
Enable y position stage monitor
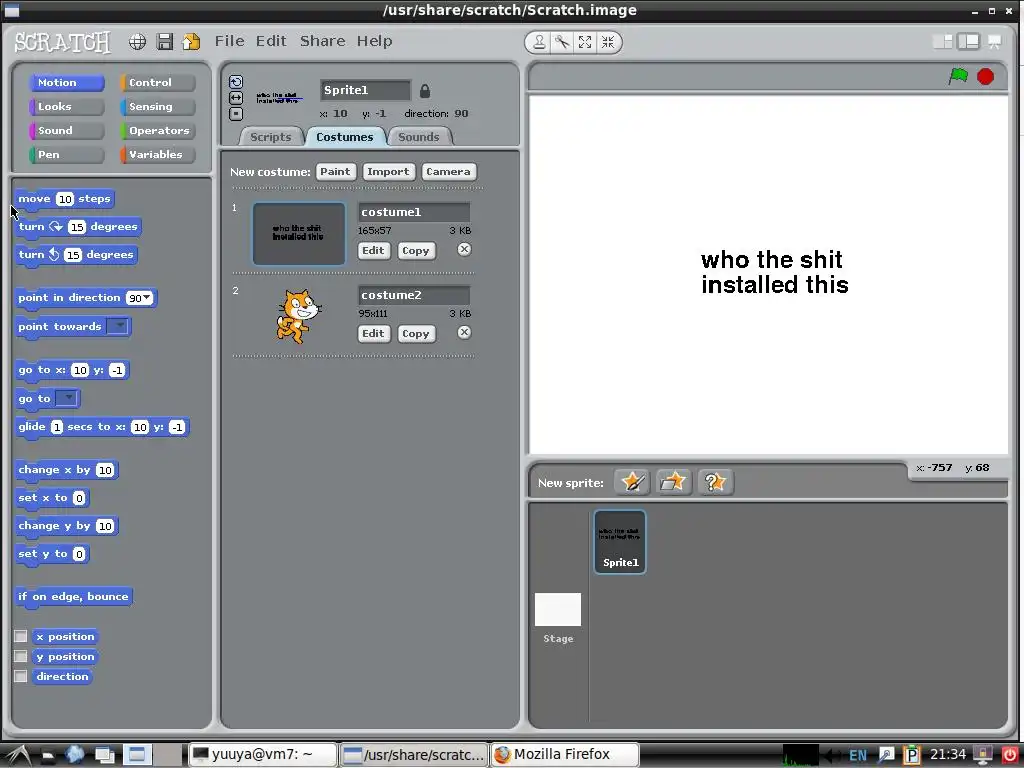click(x=21, y=656)
